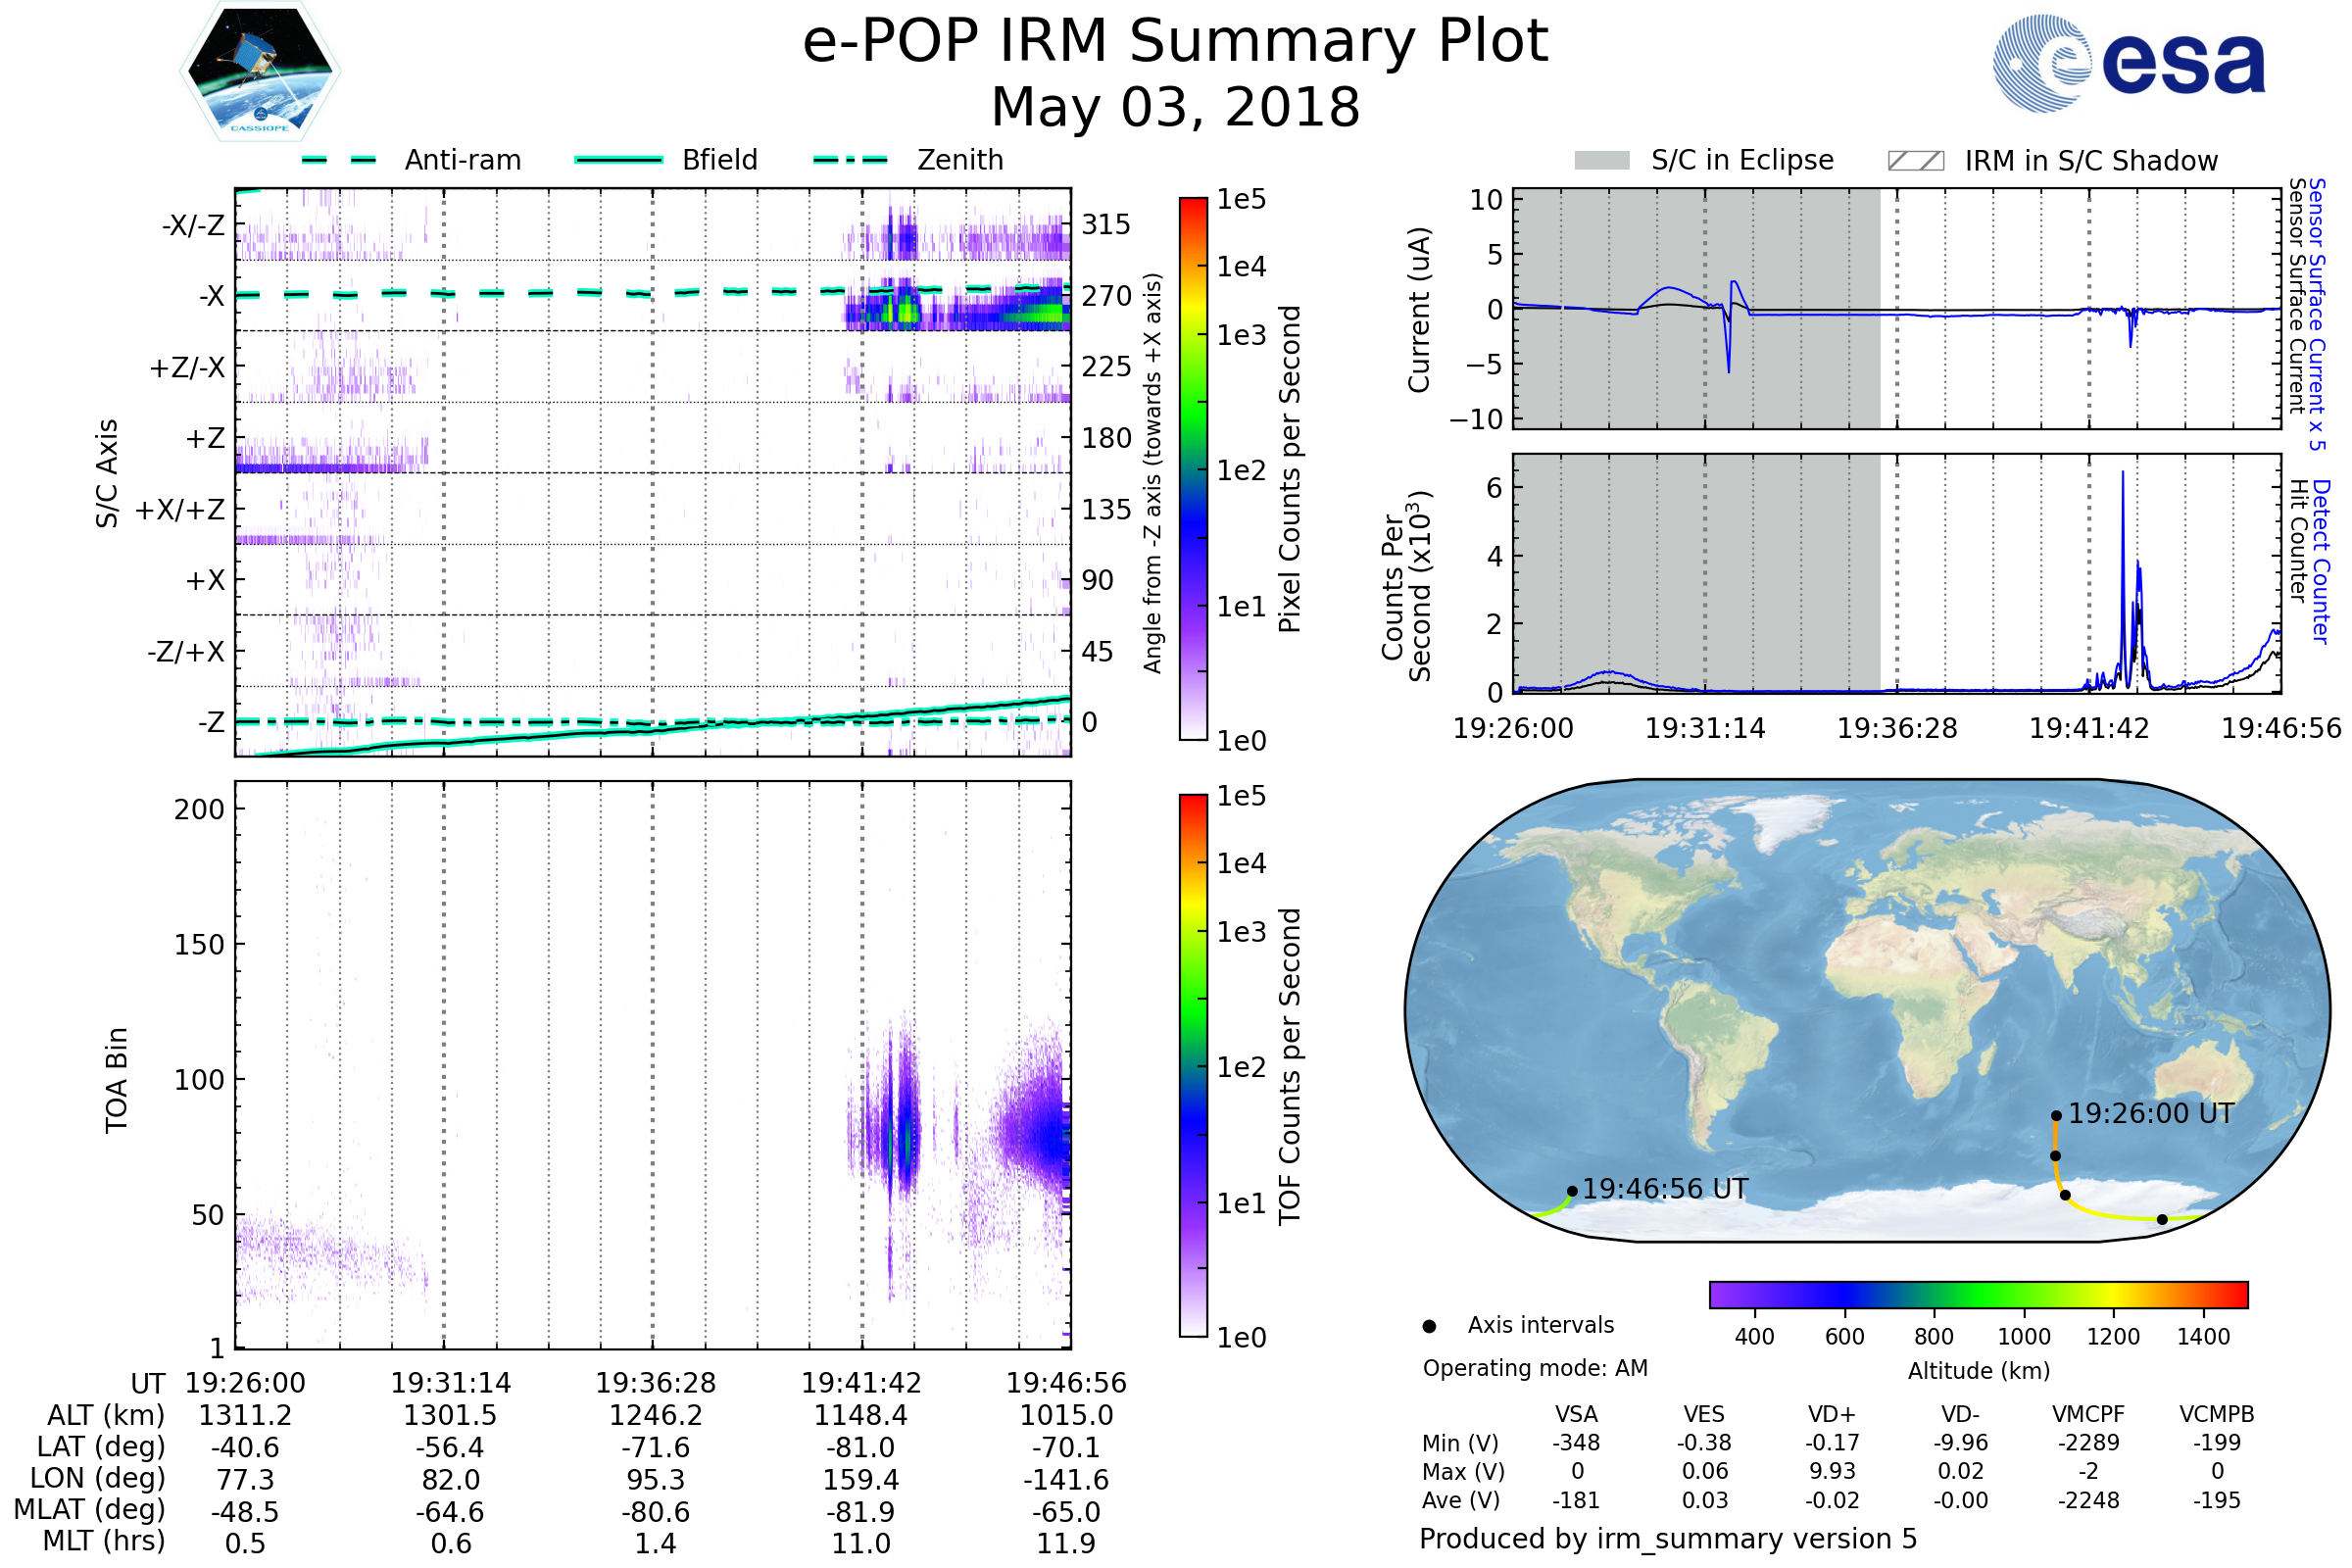Click the Axis intervals black dot marker

1429,1326
